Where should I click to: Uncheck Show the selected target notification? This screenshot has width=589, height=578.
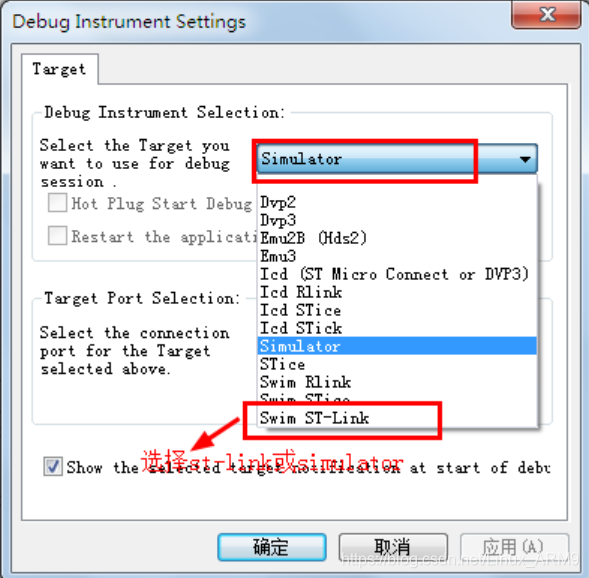[x=53, y=467]
